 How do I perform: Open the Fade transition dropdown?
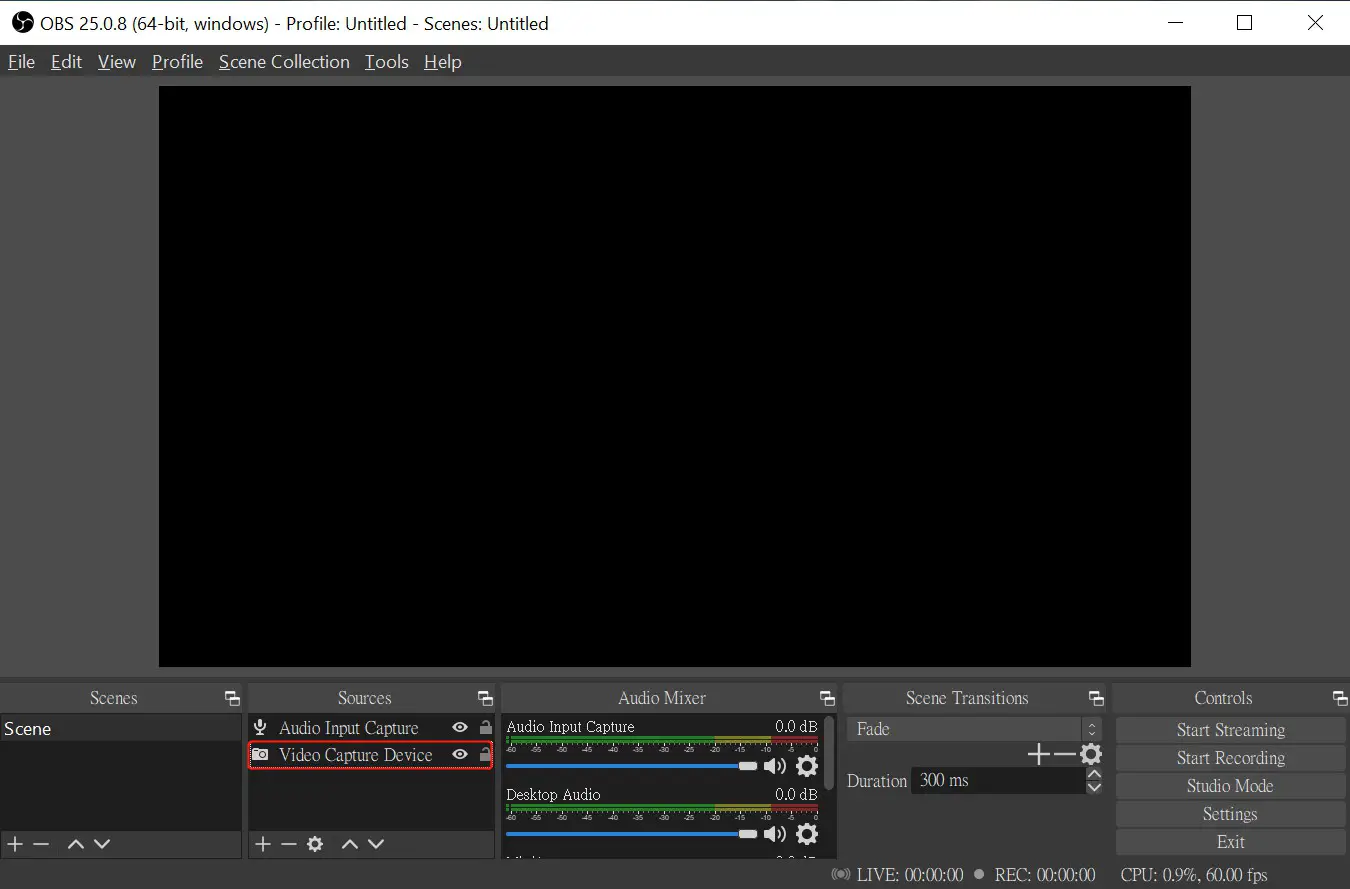click(x=1090, y=729)
